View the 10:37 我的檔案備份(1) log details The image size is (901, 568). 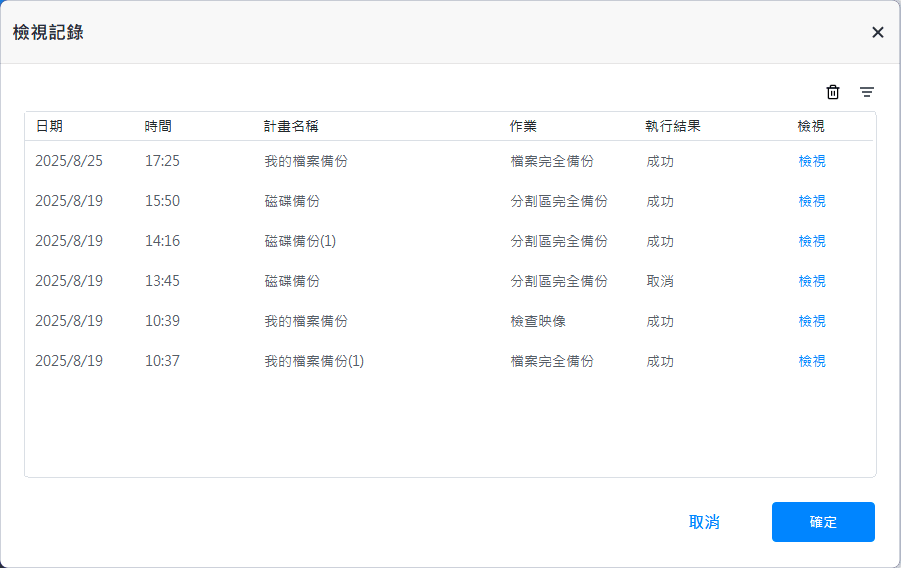click(x=812, y=361)
